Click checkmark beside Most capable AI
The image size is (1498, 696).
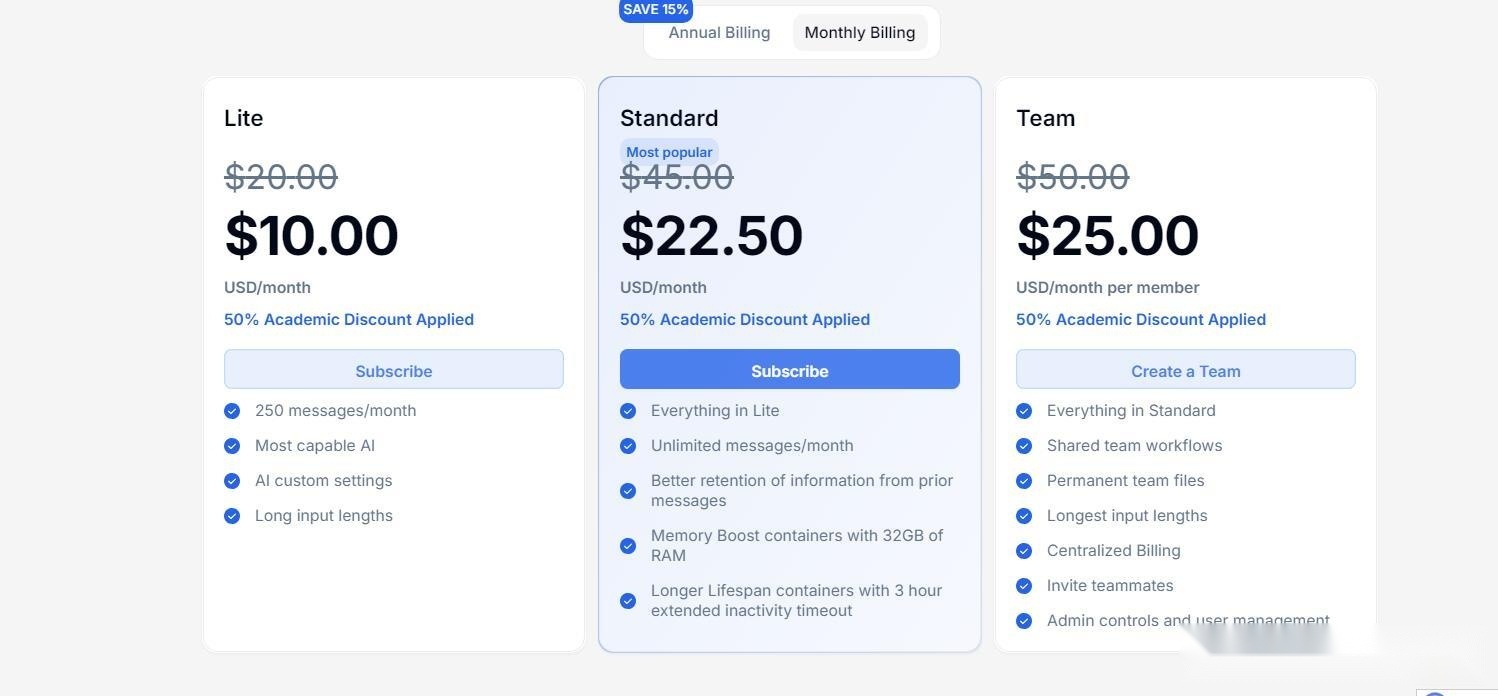click(x=232, y=446)
